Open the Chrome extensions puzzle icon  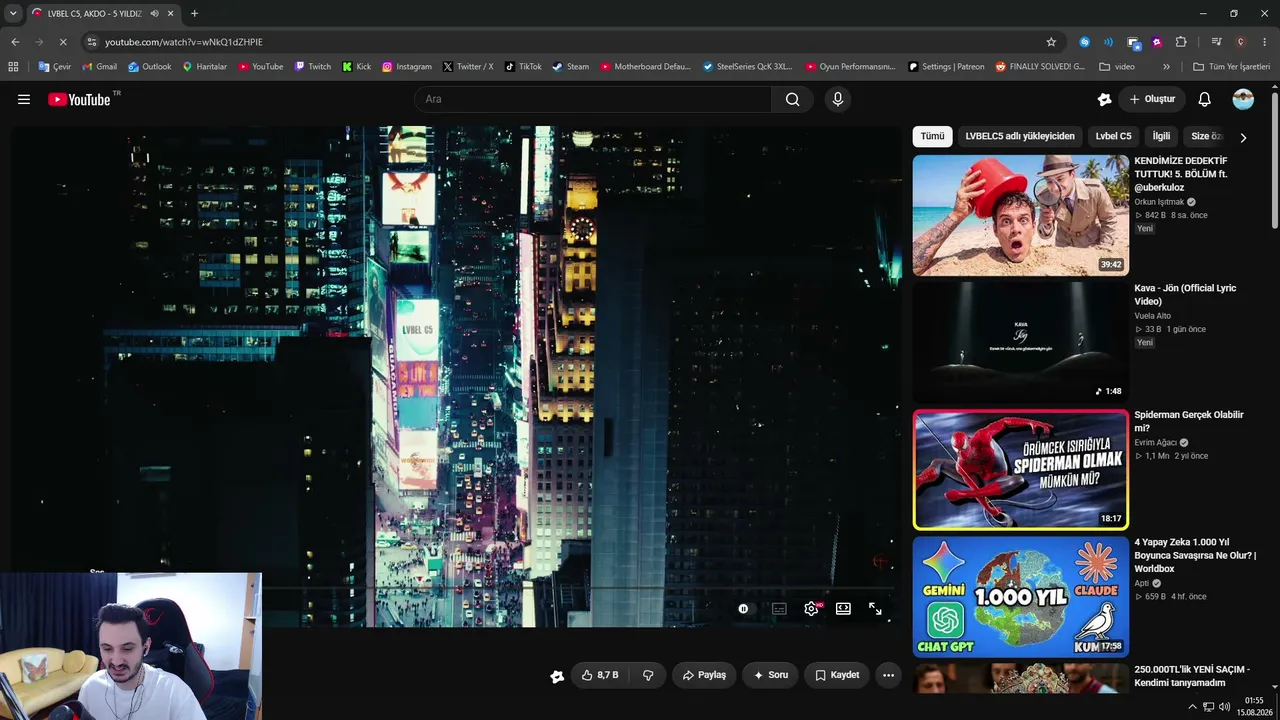[x=1181, y=42]
